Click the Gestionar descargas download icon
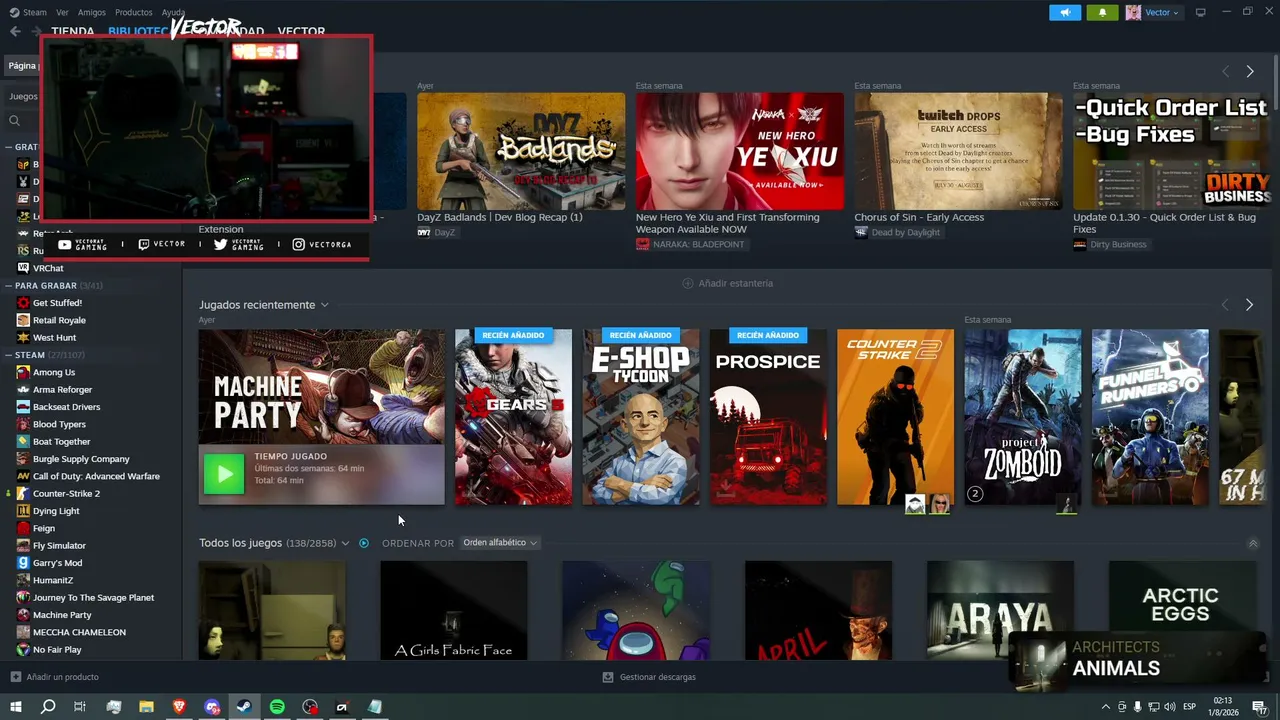 [607, 677]
